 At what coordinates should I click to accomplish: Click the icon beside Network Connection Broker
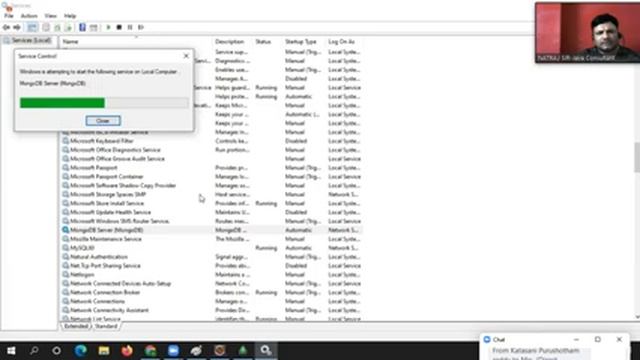click(65, 293)
